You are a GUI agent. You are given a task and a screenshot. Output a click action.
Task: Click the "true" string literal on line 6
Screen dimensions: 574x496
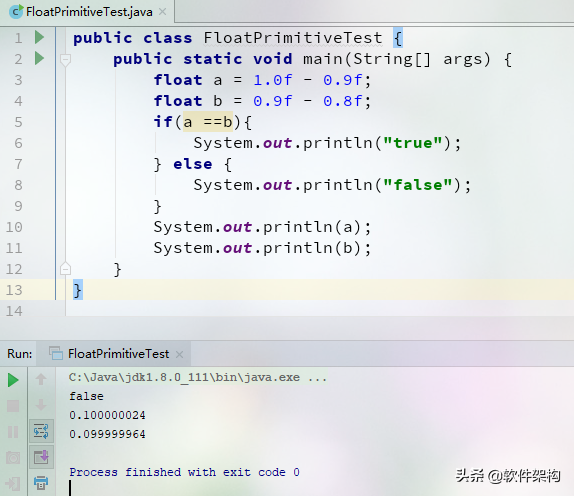click(x=413, y=143)
